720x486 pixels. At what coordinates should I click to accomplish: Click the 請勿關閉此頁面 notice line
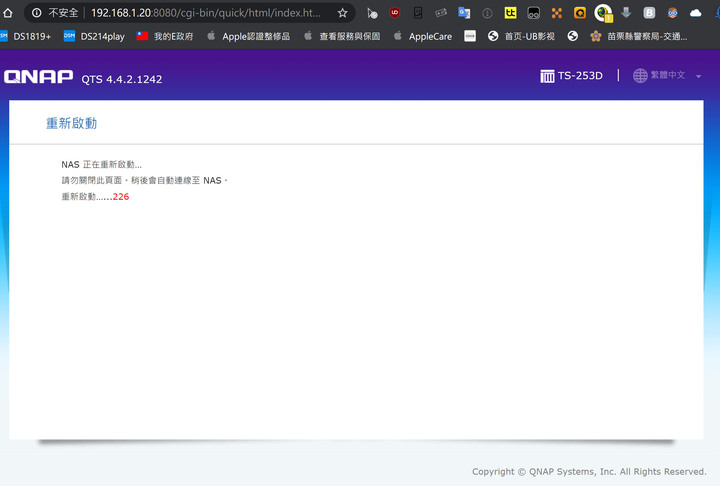(144, 181)
